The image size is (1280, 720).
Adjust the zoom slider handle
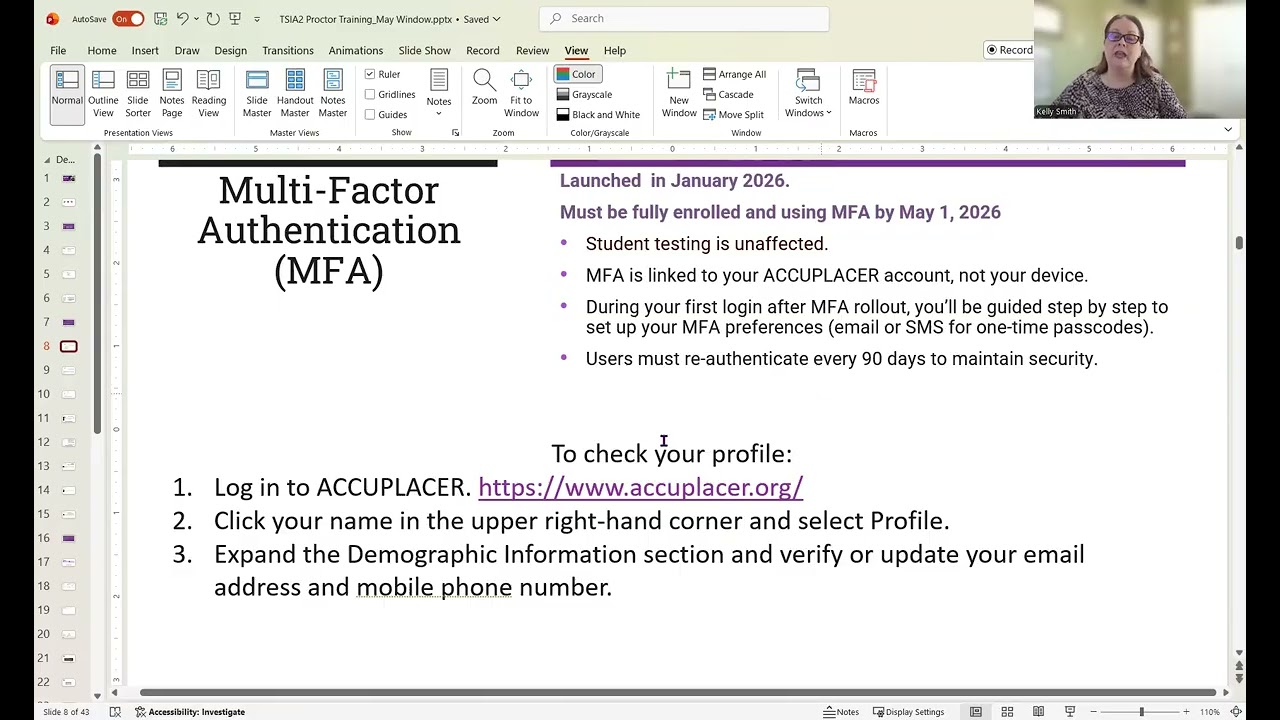pos(1141,712)
